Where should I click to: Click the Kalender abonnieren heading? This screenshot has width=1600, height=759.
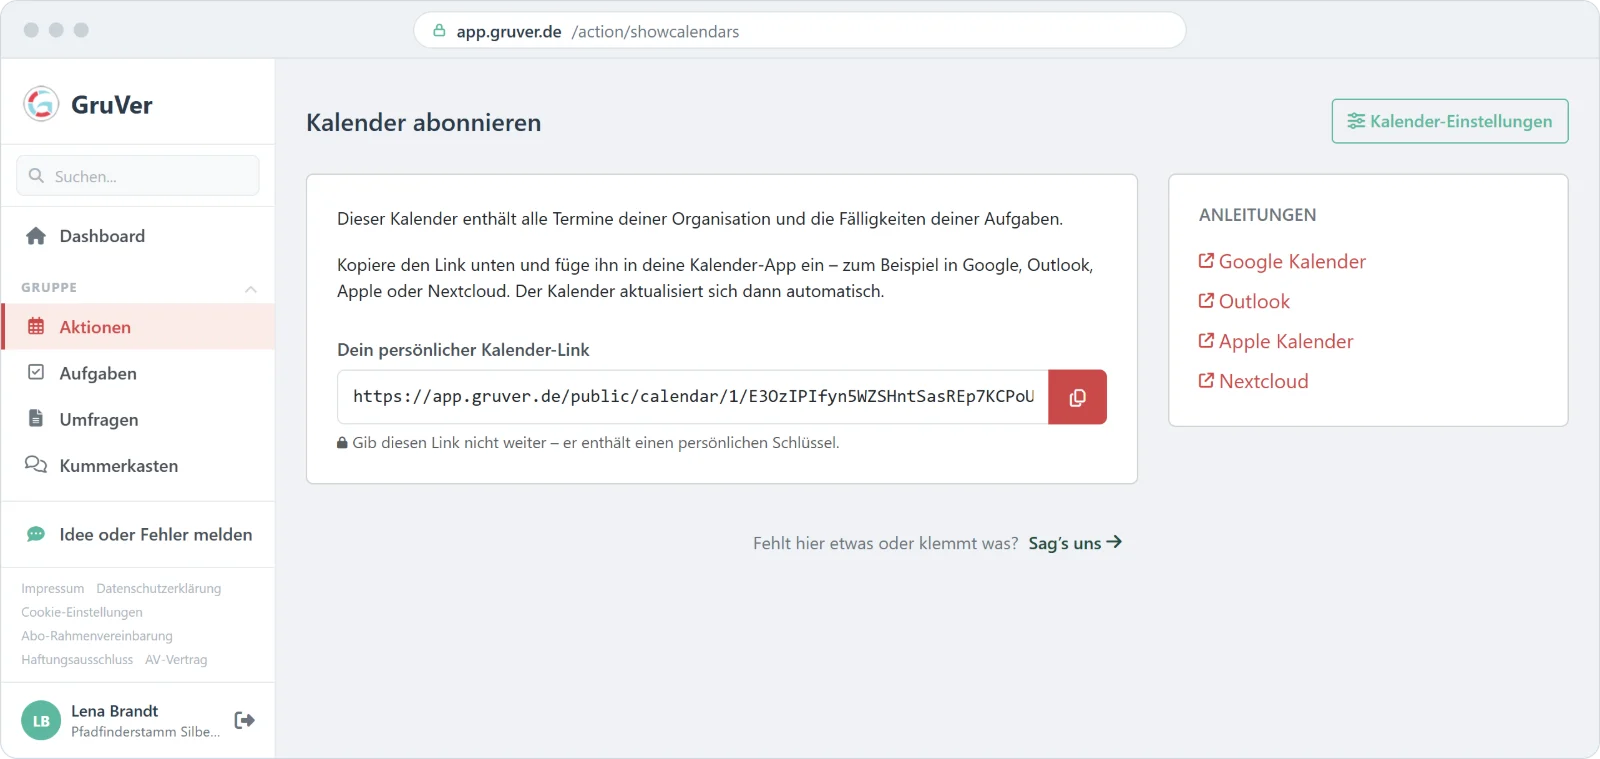click(x=424, y=122)
